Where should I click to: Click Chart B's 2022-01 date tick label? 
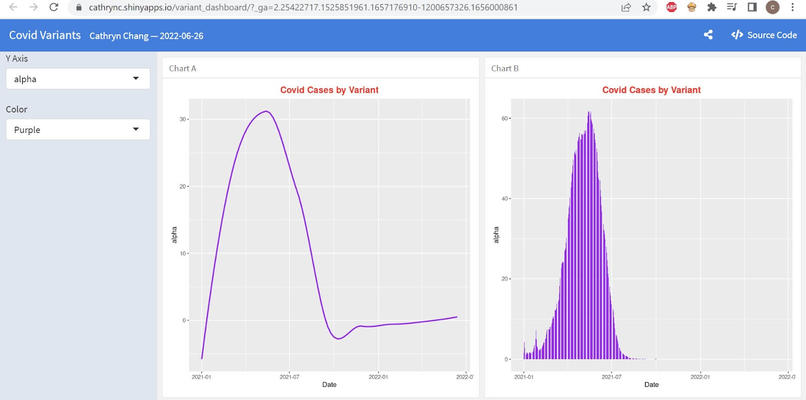700,376
